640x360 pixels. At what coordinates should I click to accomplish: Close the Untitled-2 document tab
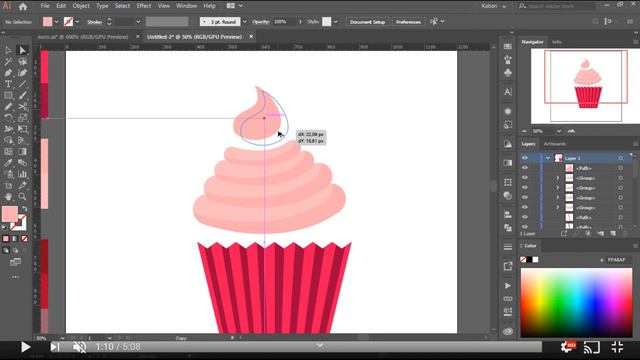[251, 36]
